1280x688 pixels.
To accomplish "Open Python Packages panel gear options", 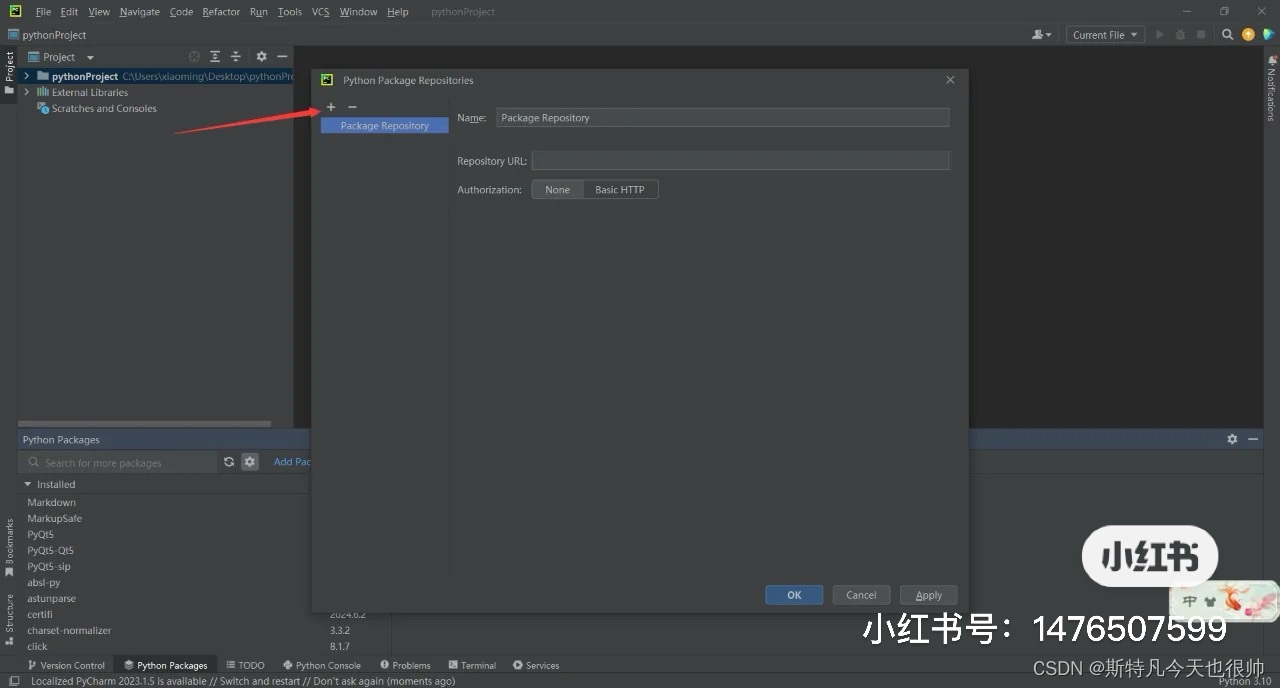I will (1232, 439).
